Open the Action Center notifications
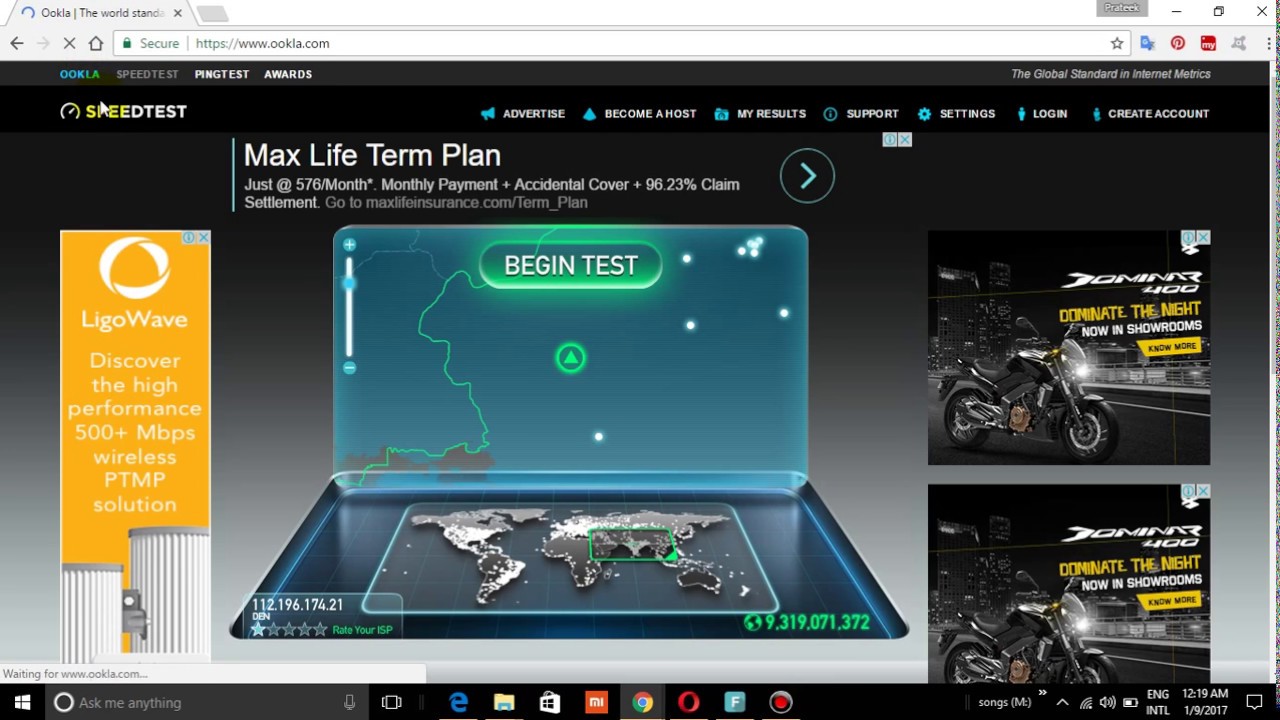Image resolution: width=1280 pixels, height=720 pixels. 1254,702
